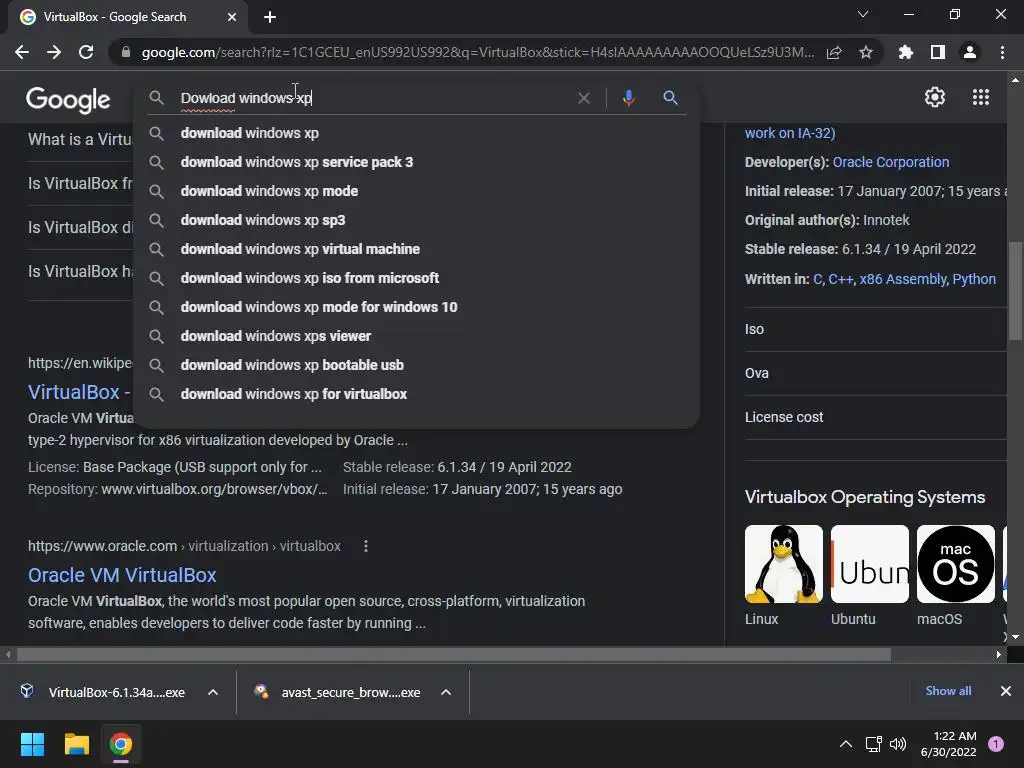
Task: Expand 'What is a Virtu' question
Action: (80, 139)
